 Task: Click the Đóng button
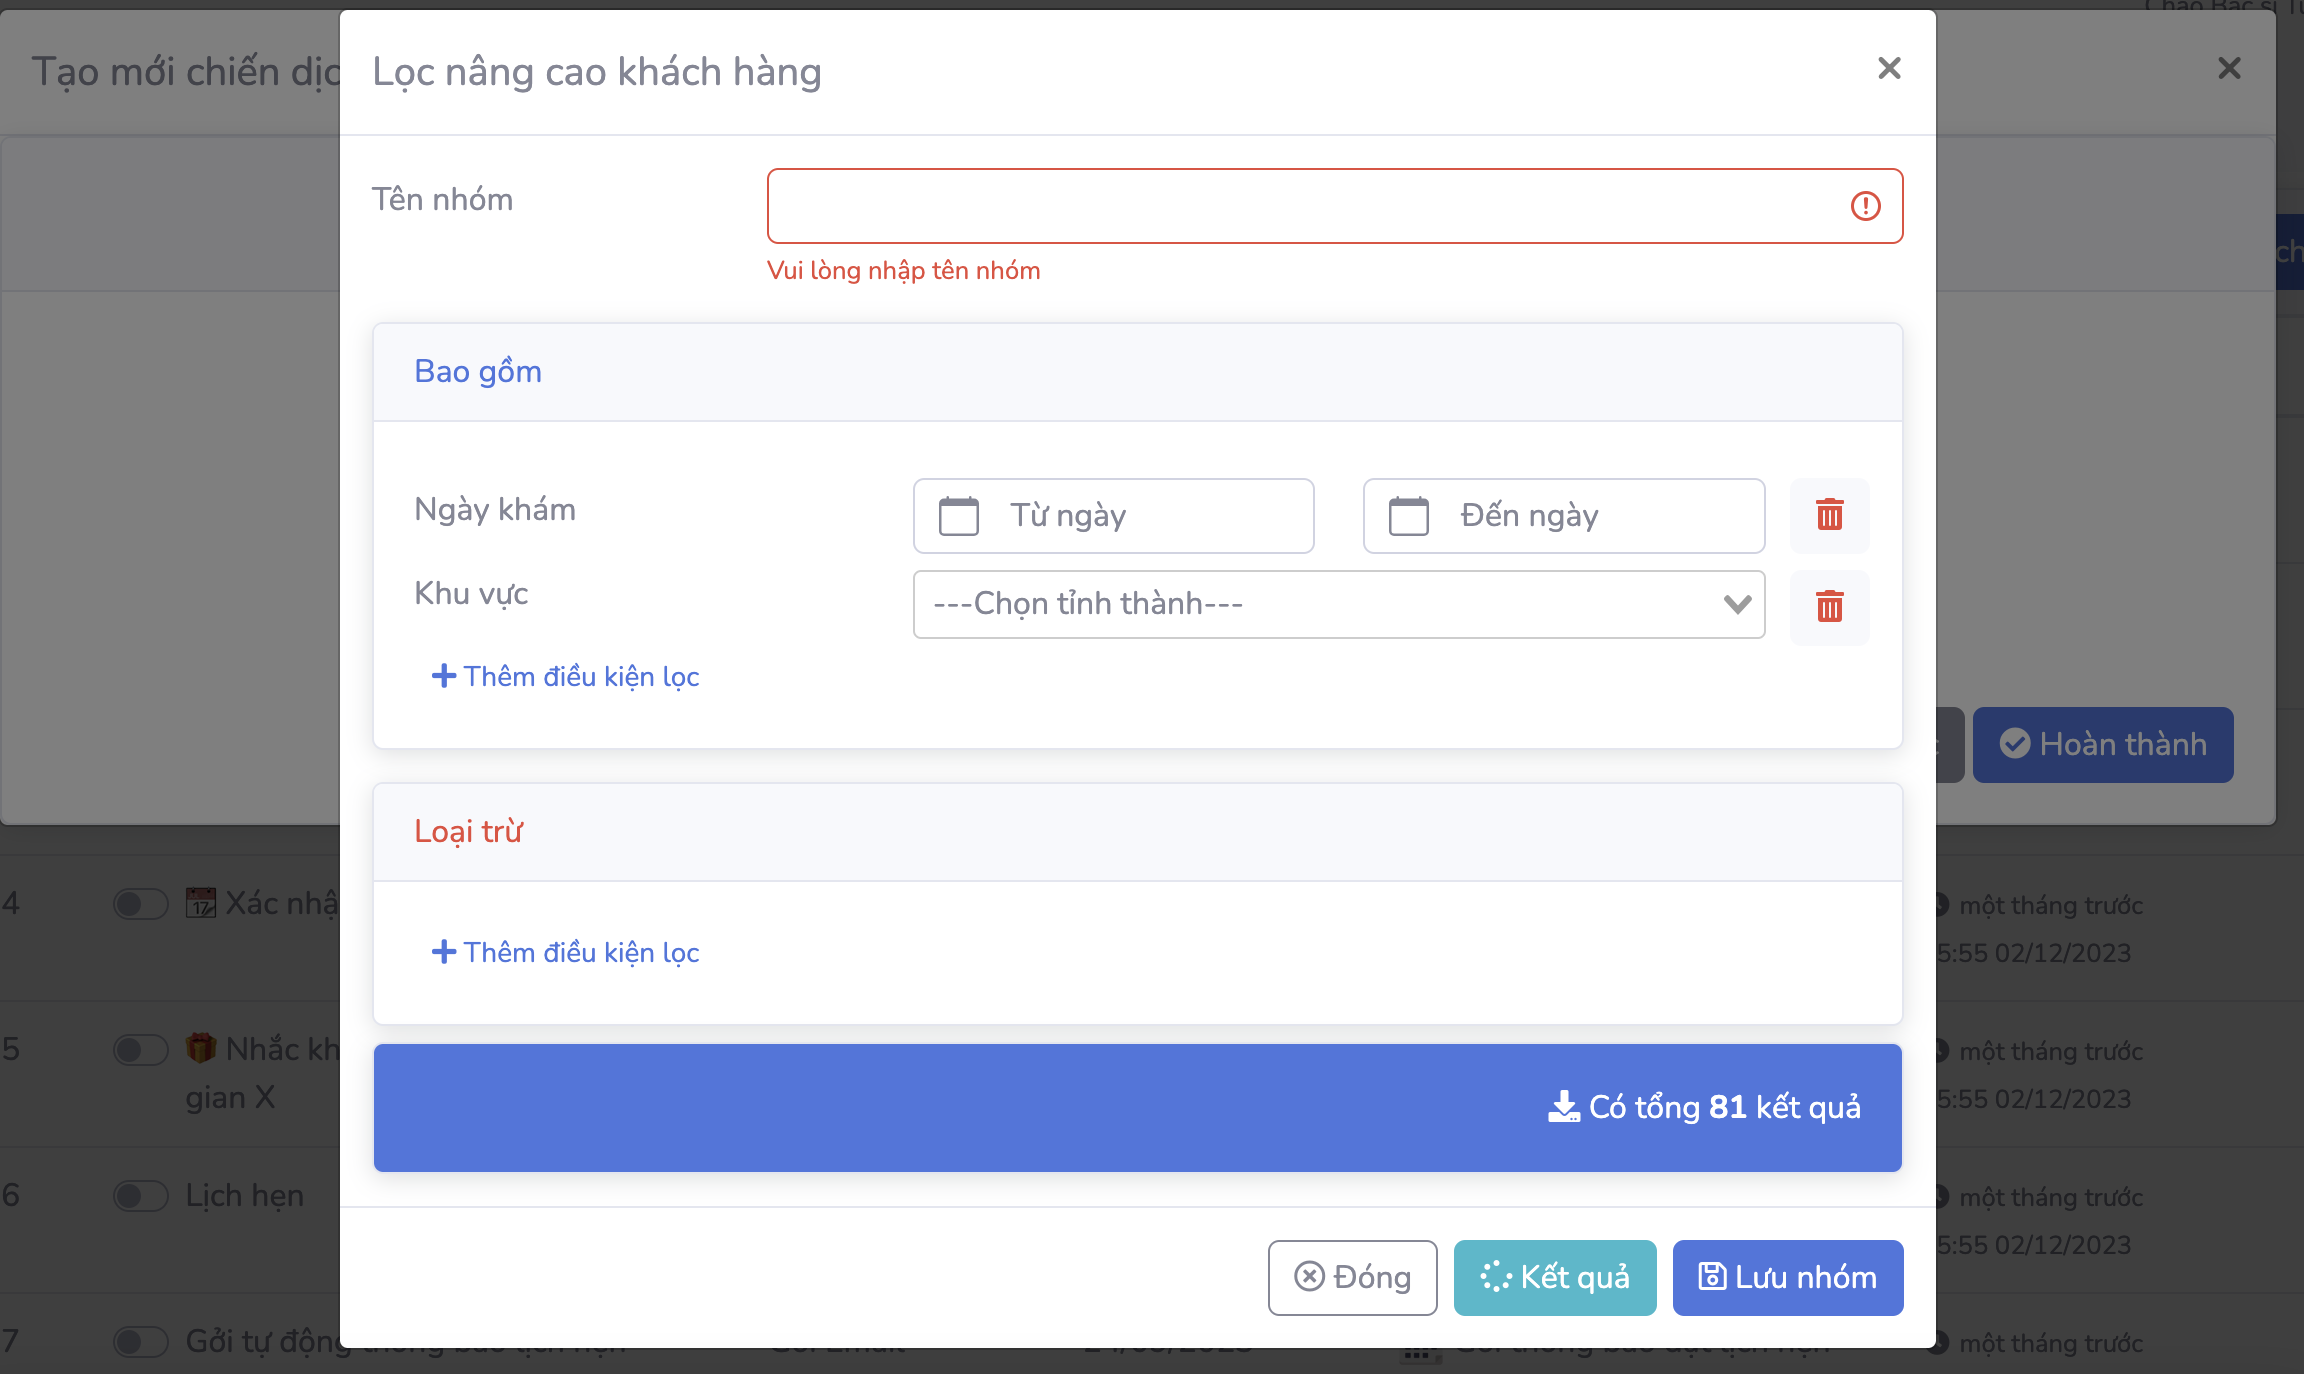[x=1352, y=1277]
